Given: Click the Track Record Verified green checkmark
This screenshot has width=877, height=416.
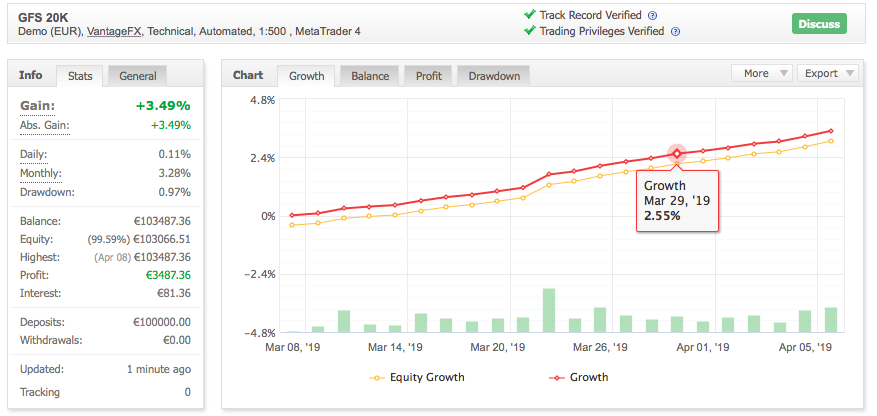Looking at the screenshot, I should (530, 15).
